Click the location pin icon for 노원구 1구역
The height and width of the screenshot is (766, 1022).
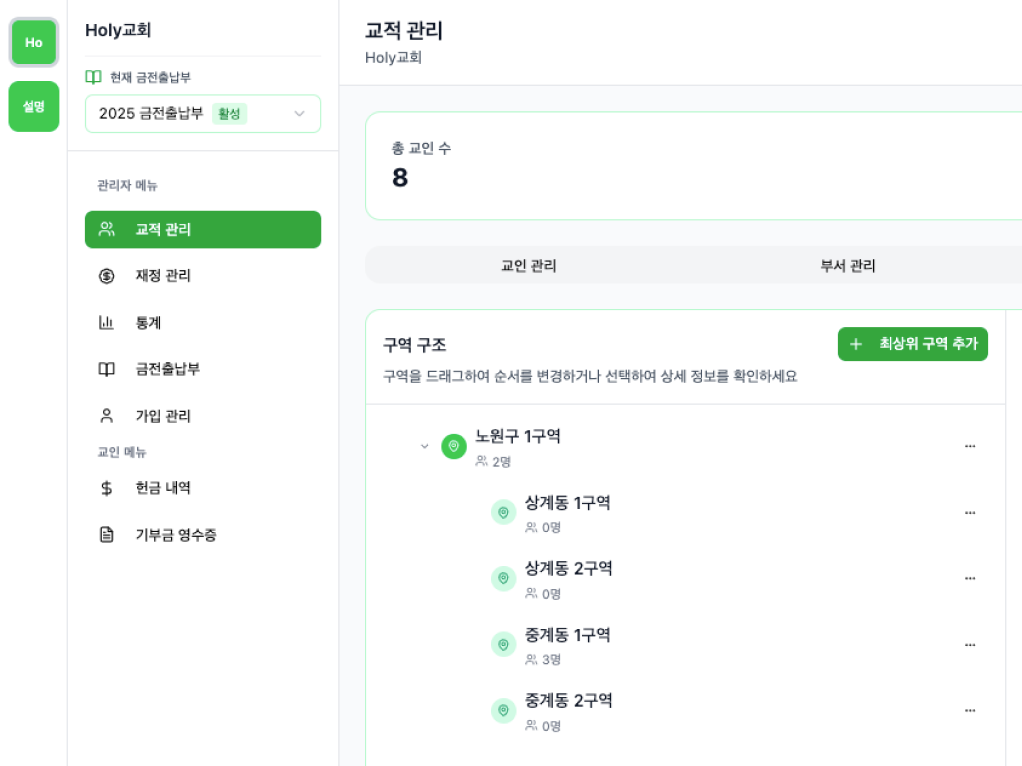[x=454, y=446]
